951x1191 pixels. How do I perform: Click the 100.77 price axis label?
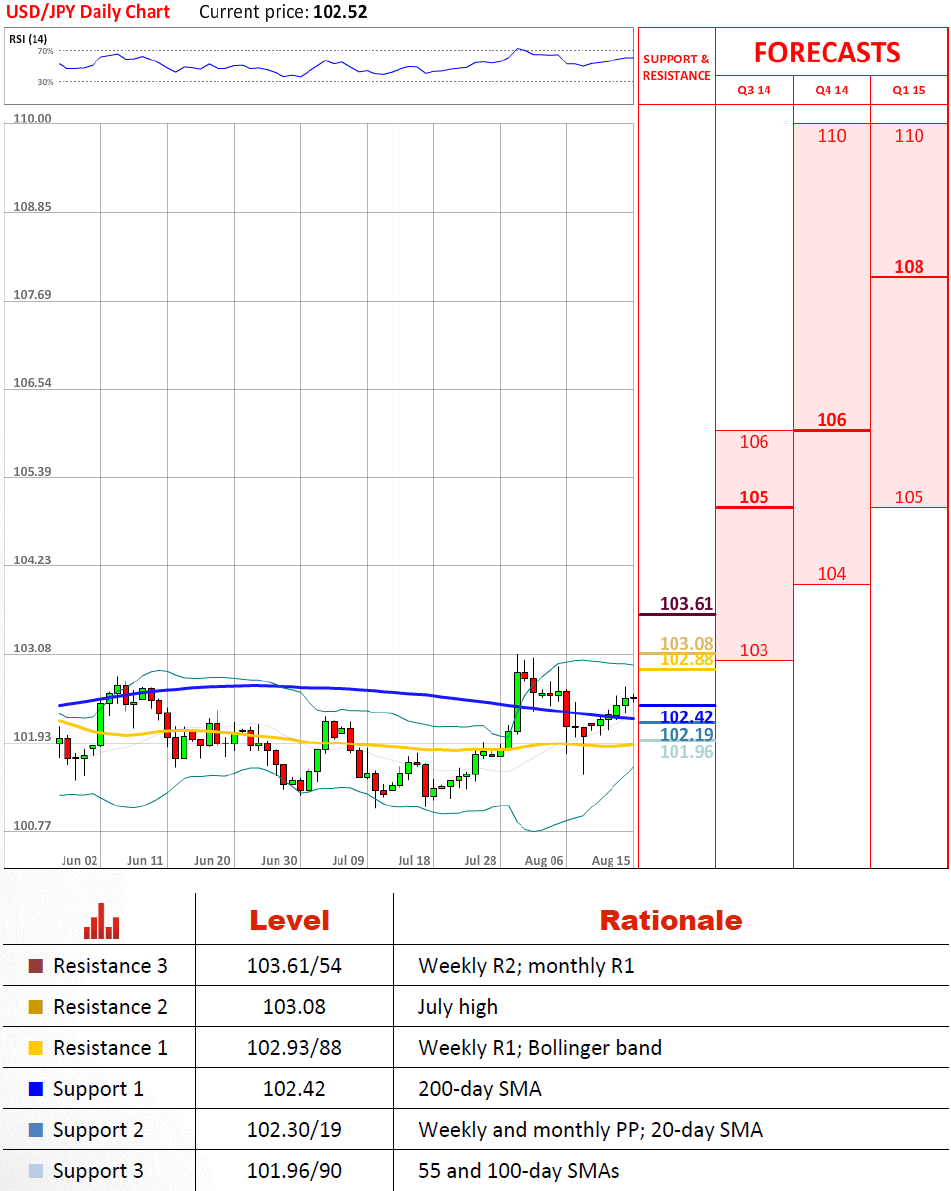click(33, 826)
